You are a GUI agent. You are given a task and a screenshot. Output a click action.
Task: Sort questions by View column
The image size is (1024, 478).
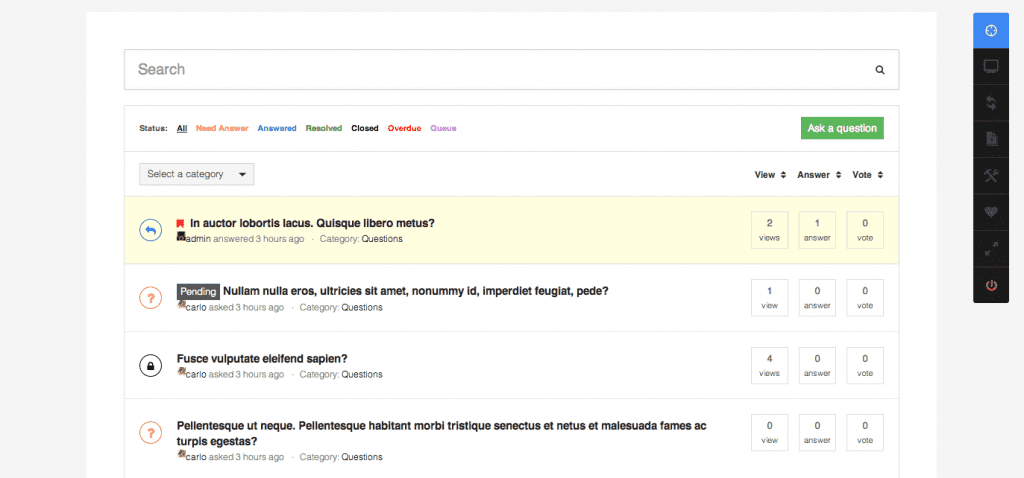[770, 175]
